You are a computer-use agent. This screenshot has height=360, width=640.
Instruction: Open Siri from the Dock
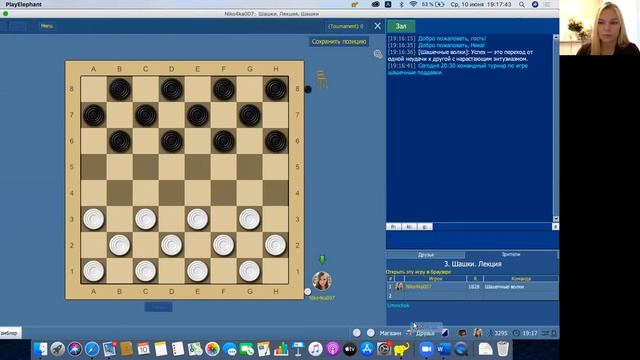point(75,349)
